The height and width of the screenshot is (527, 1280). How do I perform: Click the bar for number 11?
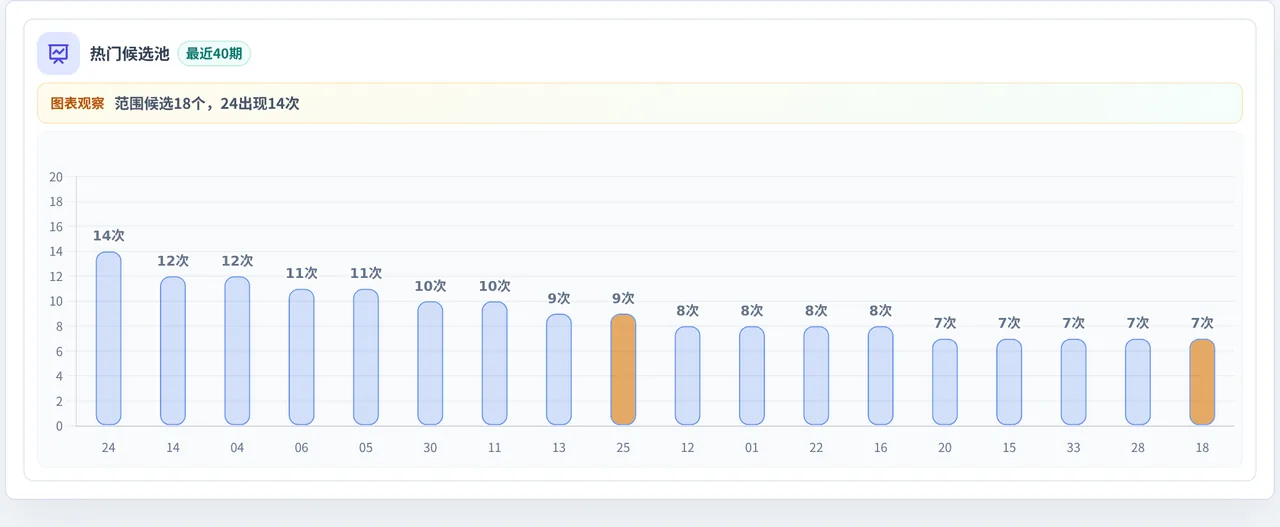494,363
